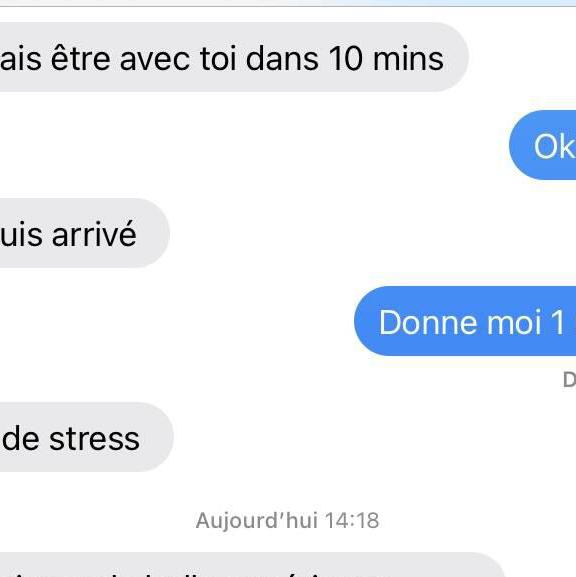Click the word "Aujourd'hui" in the timestamp

[257, 520]
